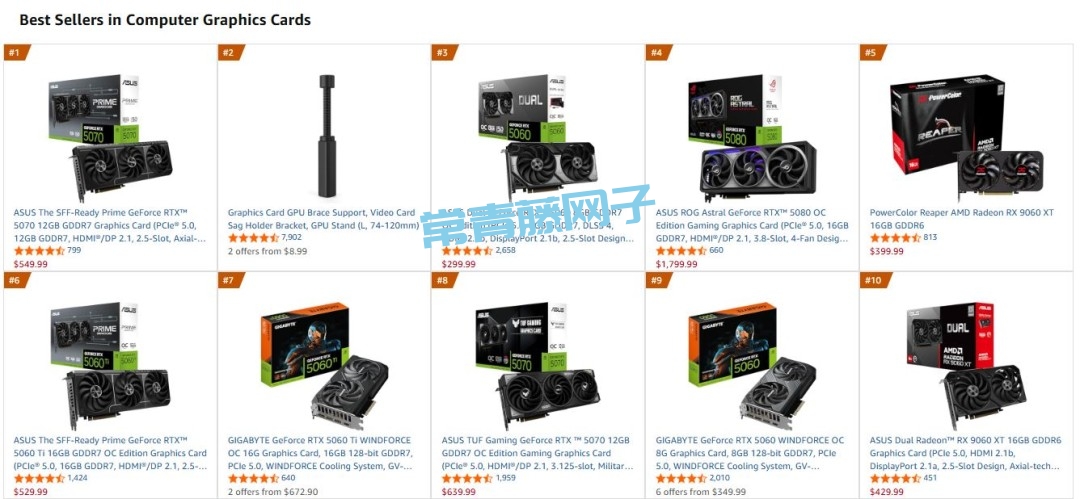
Task: Open the PowerColor Reaper RX 9060 XT image
Action: coord(967,134)
